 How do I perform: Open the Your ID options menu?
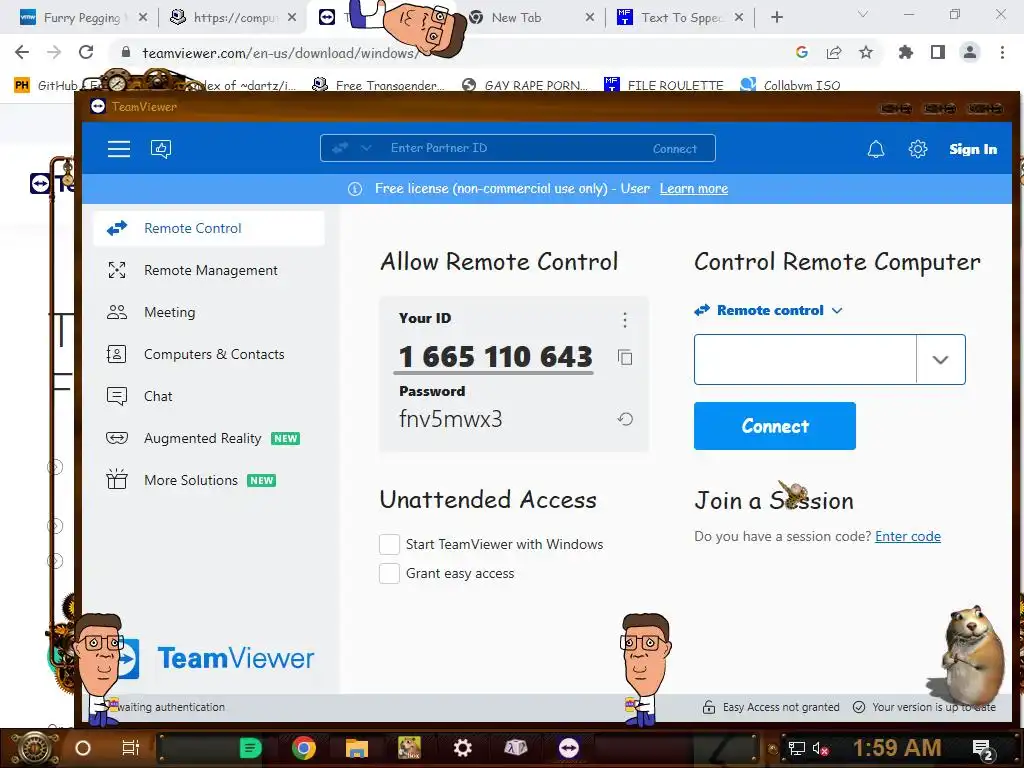click(x=625, y=319)
